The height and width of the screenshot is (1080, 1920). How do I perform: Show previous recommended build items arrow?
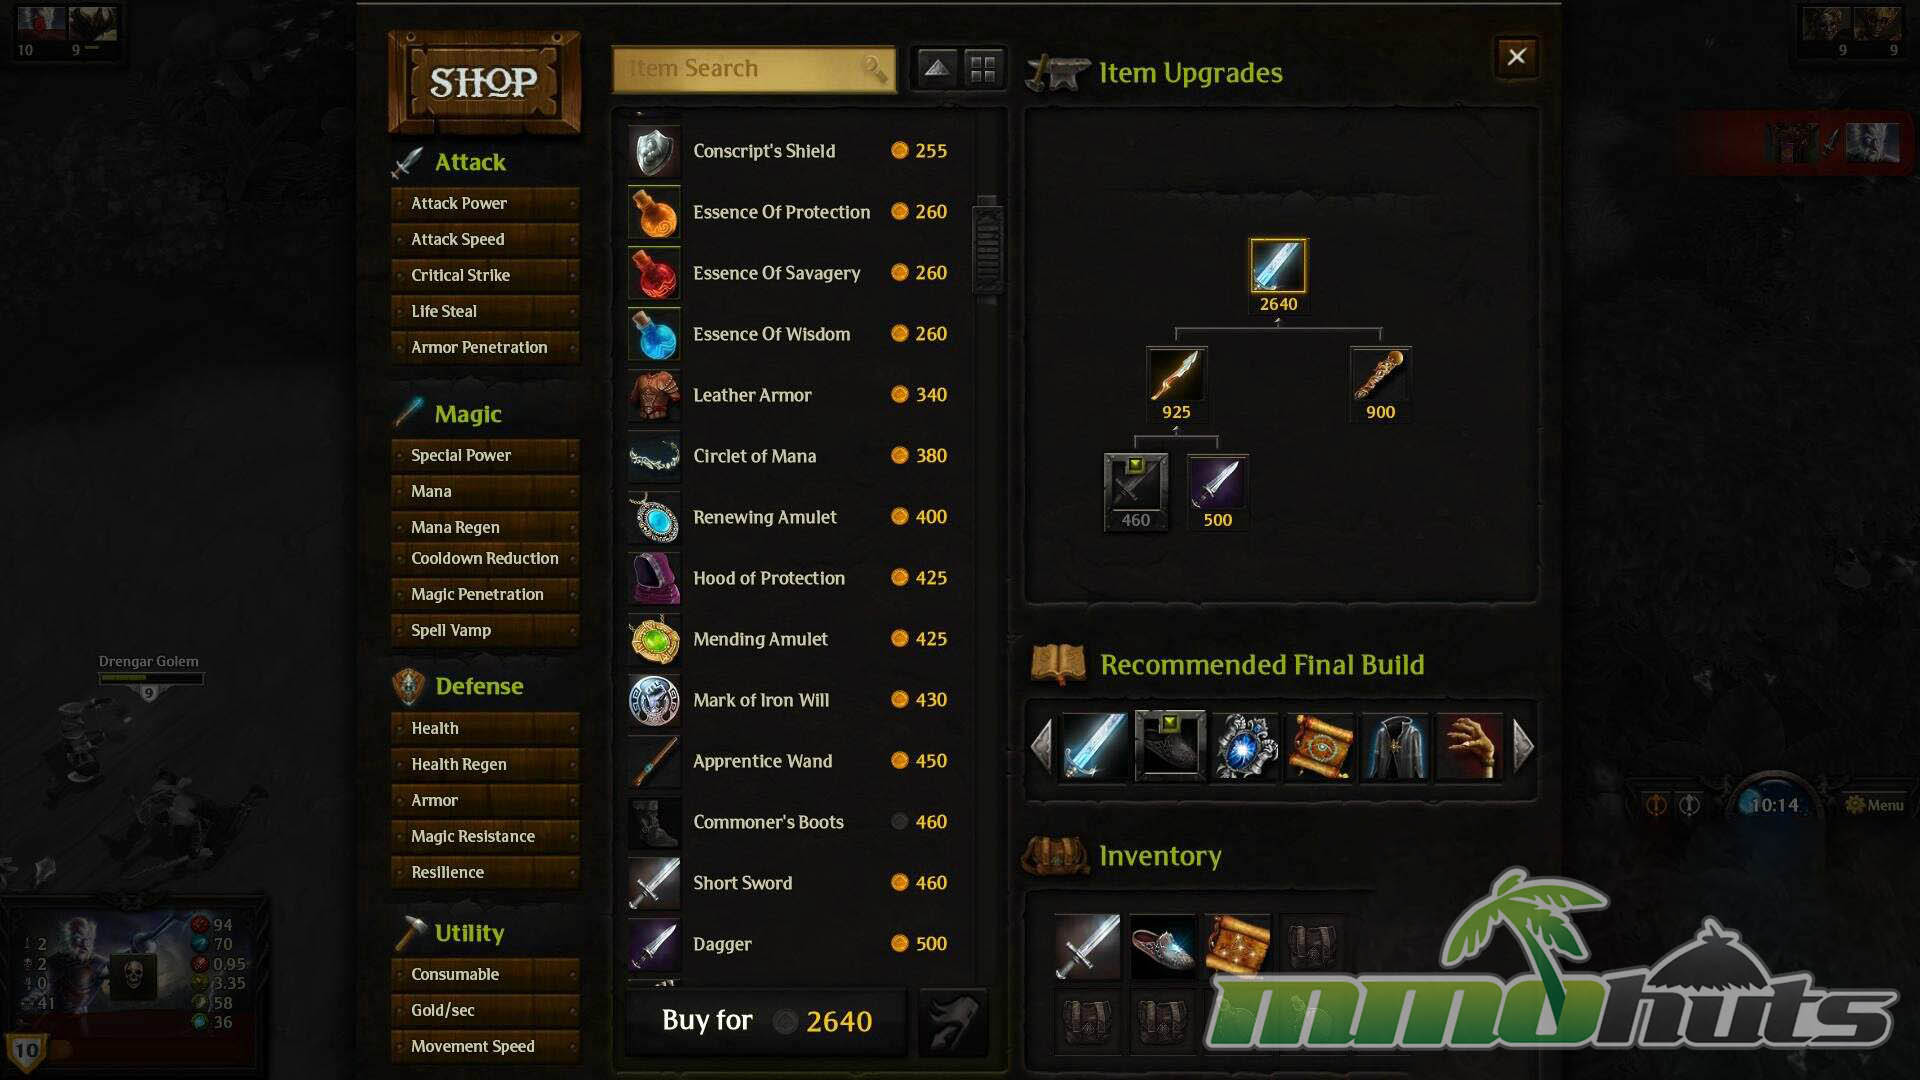1041,746
